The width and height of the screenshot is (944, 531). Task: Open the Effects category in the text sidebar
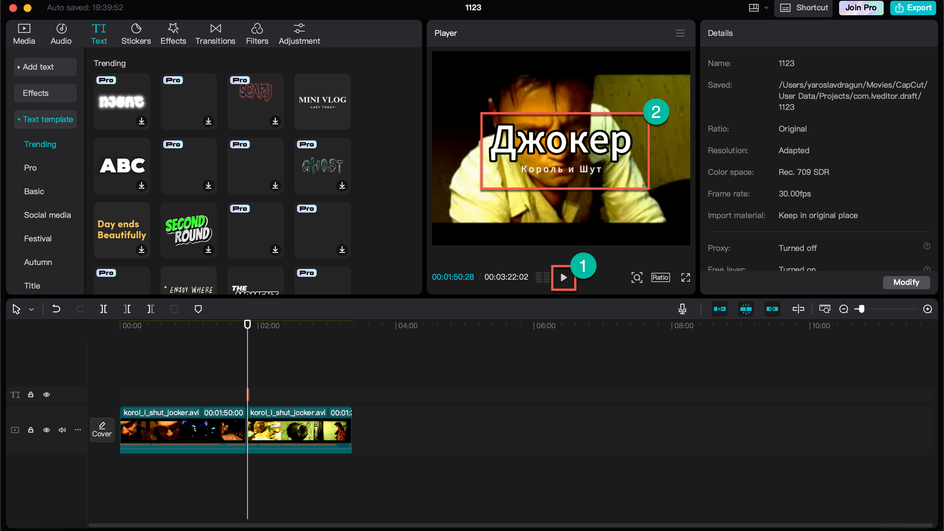[45, 93]
